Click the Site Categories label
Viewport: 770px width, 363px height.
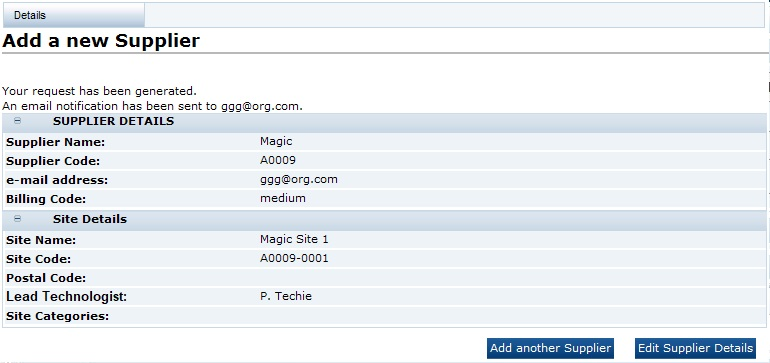(x=57, y=316)
